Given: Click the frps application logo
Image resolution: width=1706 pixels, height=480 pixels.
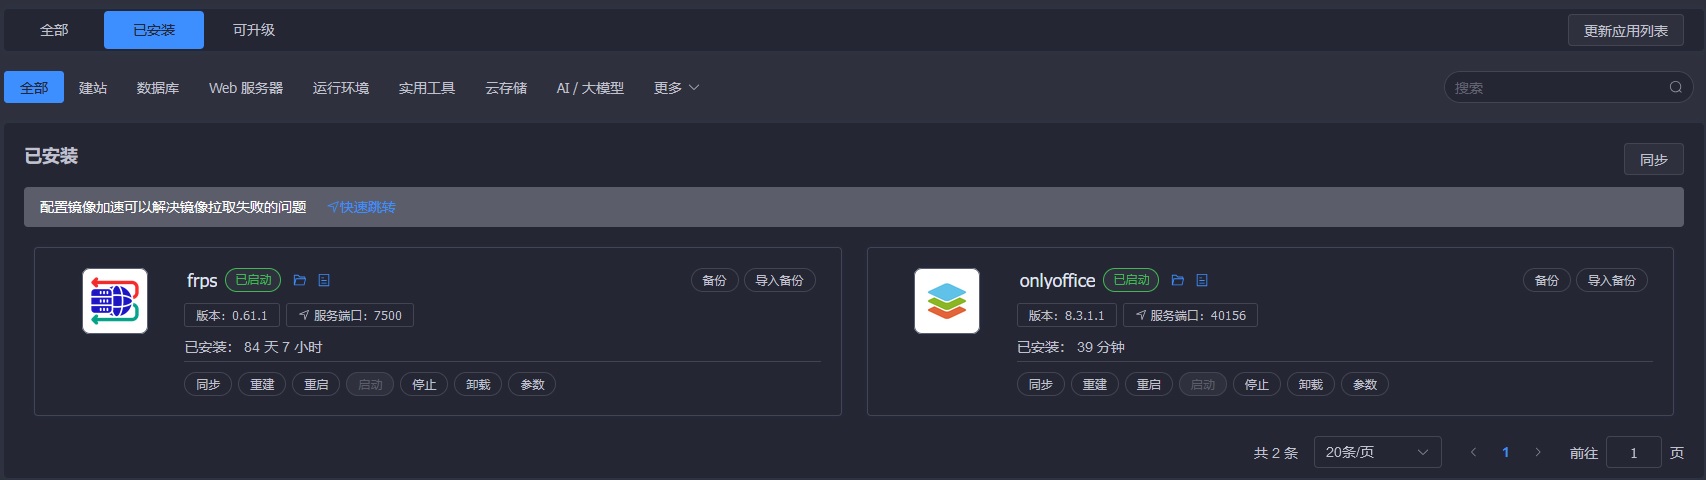Looking at the screenshot, I should [x=115, y=301].
